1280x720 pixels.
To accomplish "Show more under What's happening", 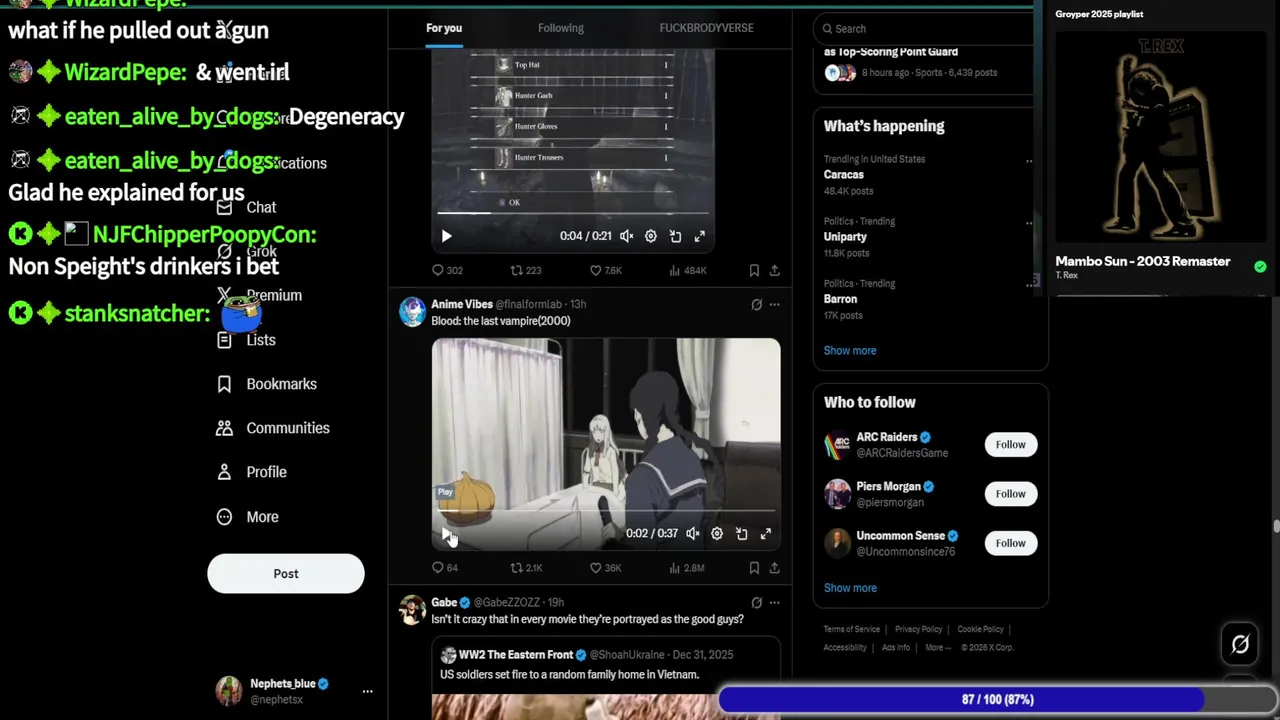I will (x=850, y=351).
